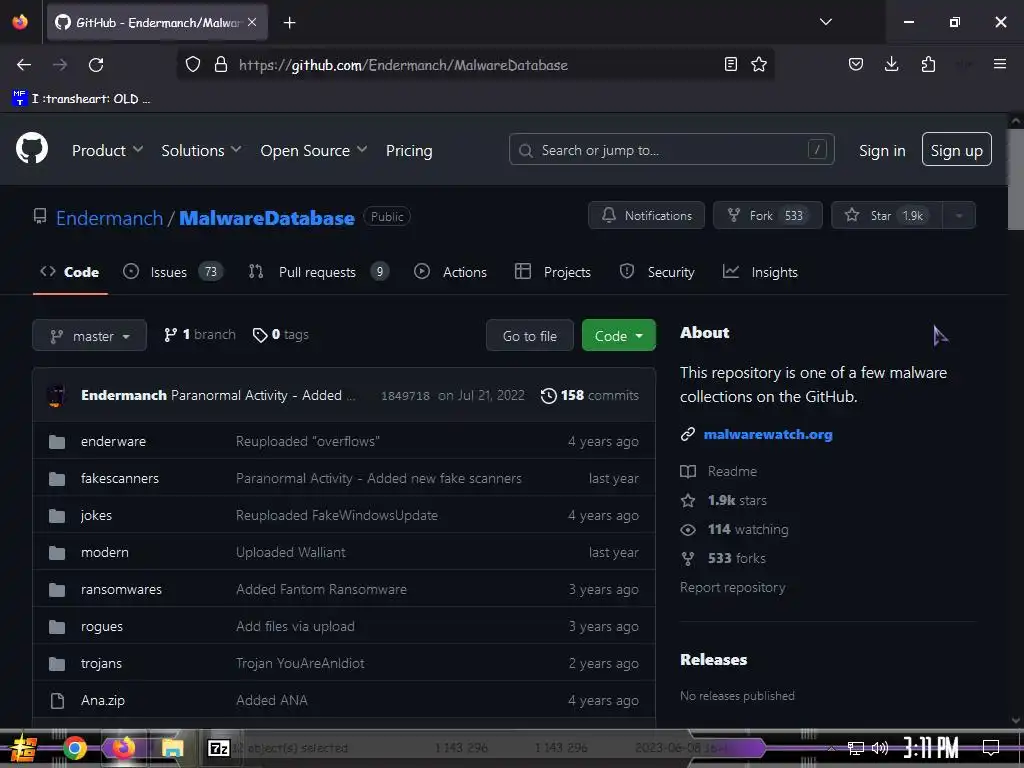This screenshot has height=768, width=1024.
Task: Expand the green Code dropdown
Action: click(618, 336)
